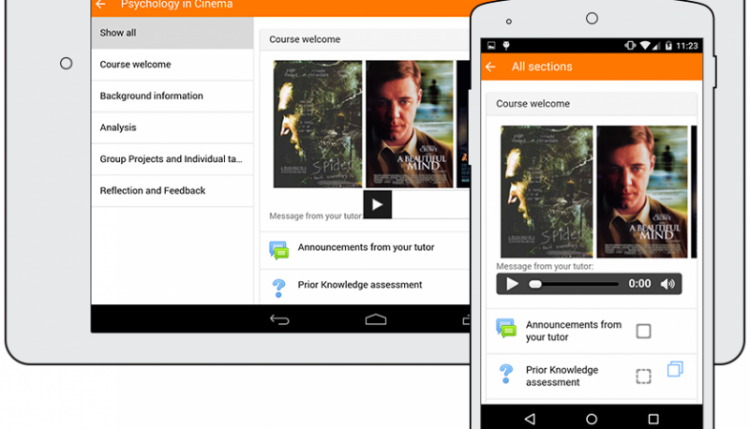Image resolution: width=750 pixels, height=429 pixels.
Task: Open Background information section in sidebar
Action: pos(172,96)
